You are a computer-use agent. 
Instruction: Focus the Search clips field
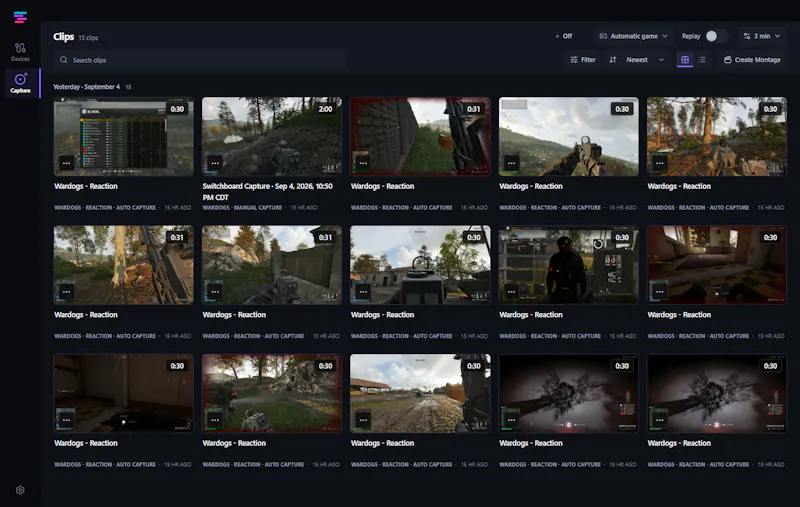click(x=200, y=60)
